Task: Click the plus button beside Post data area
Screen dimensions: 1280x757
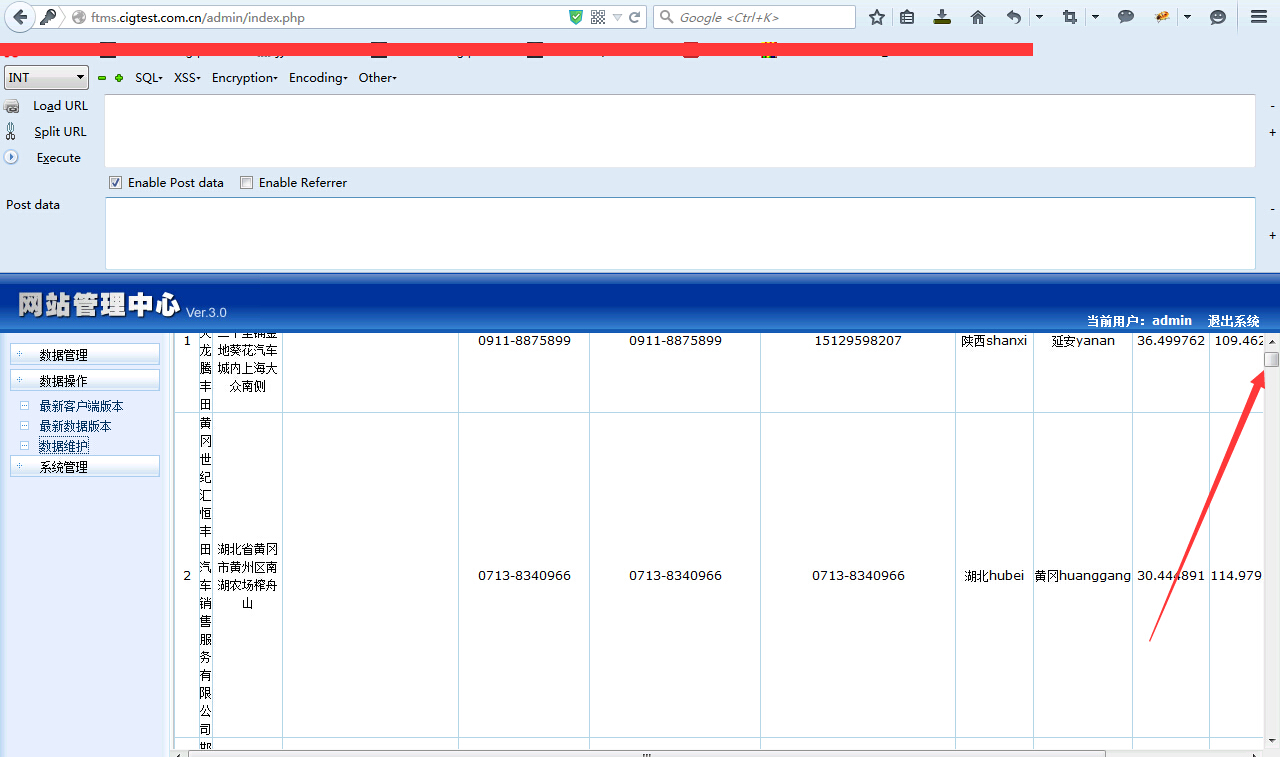Action: 1272,235
